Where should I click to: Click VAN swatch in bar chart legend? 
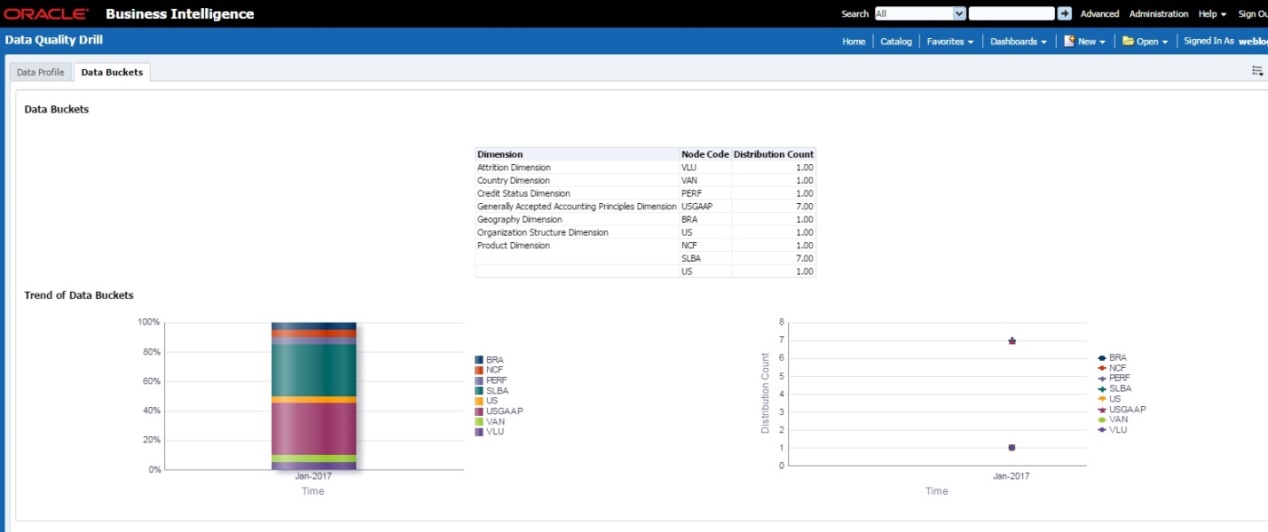tap(479, 421)
